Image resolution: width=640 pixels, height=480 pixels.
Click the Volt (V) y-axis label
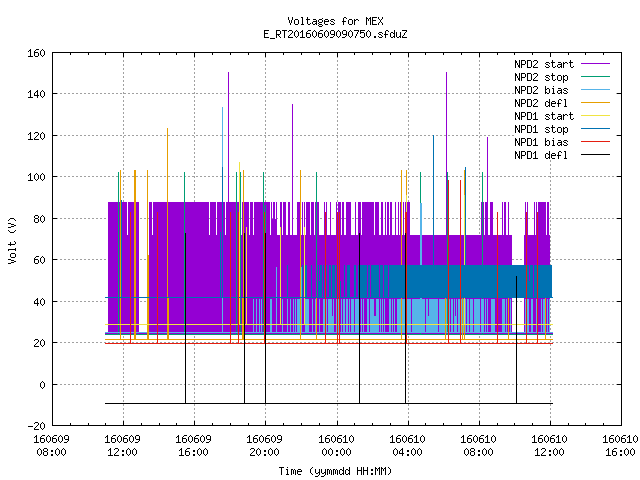[x=12, y=240]
